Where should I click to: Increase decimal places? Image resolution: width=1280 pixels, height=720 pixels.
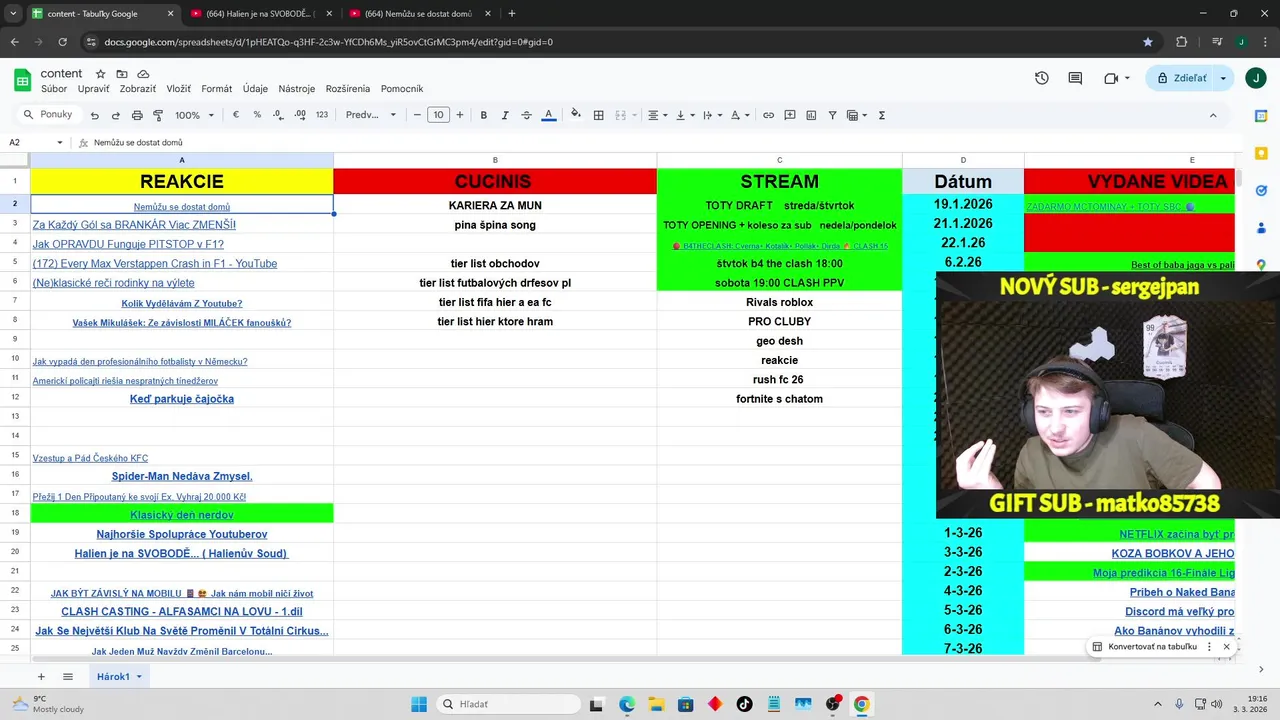click(x=301, y=115)
